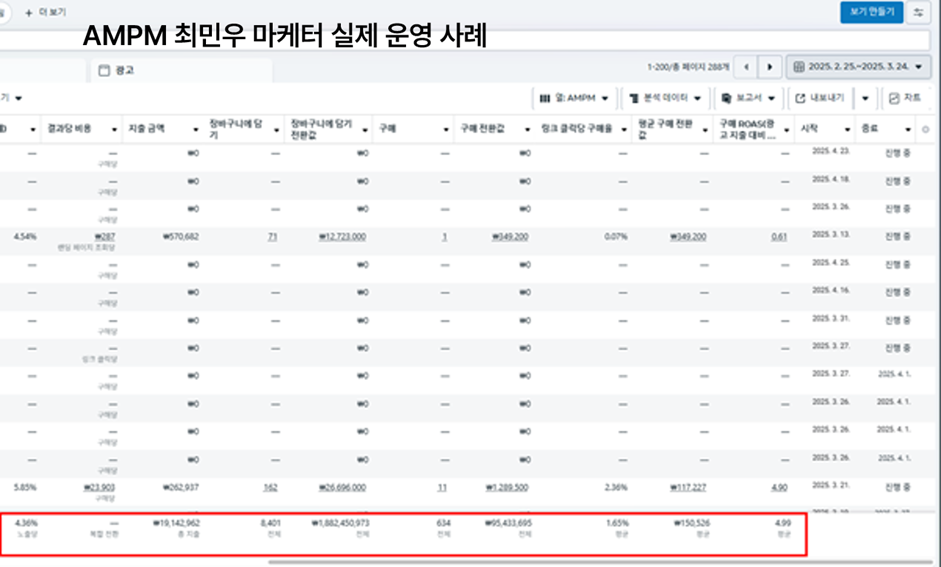Select the 4.99 average ROAS cell
This screenshot has height=567, width=941.
[x=783, y=524]
